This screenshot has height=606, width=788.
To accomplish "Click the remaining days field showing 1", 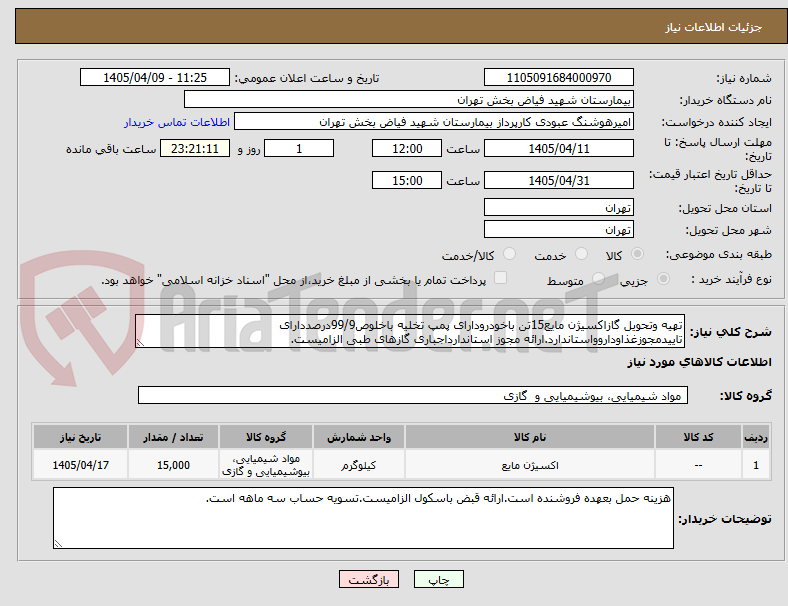I will (299, 148).
